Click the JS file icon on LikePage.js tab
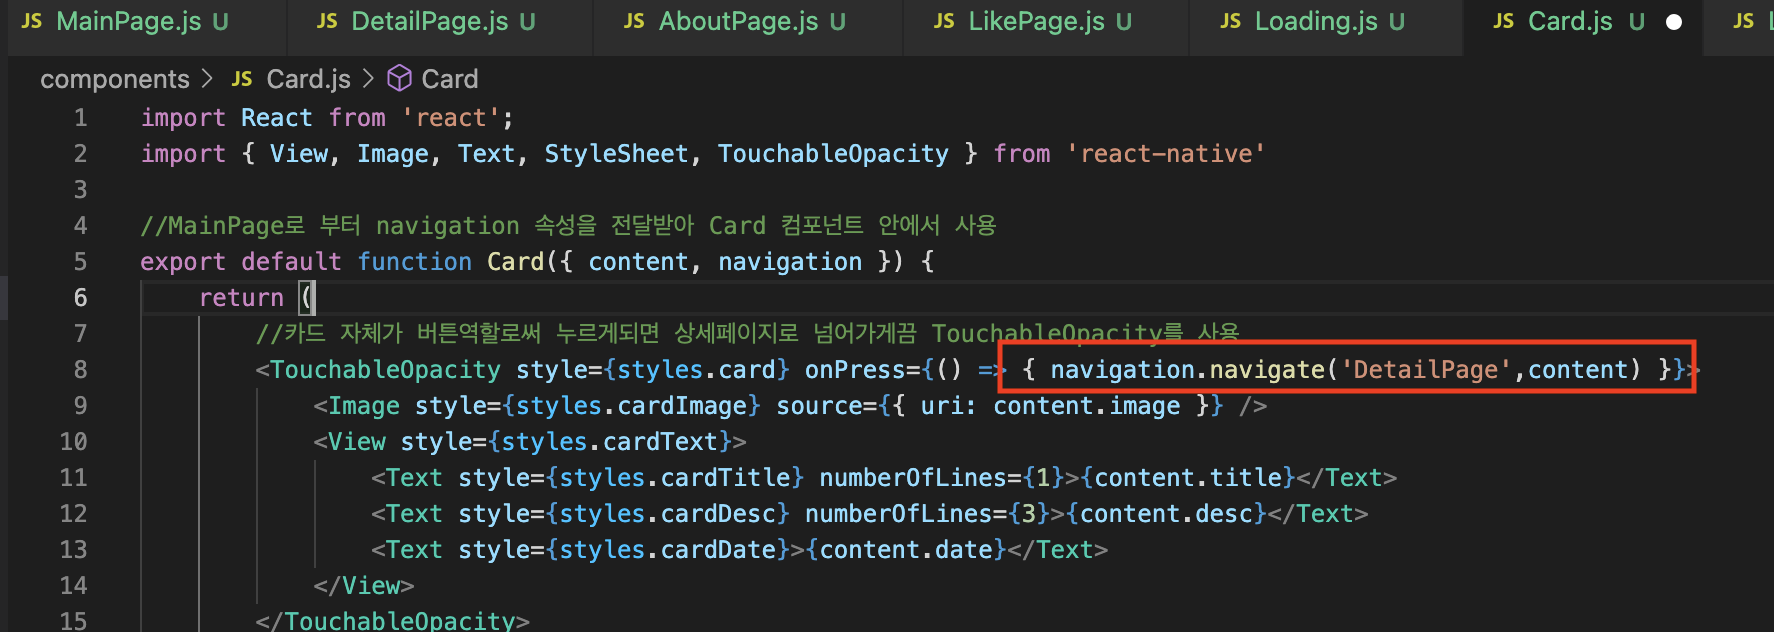Image resolution: width=1774 pixels, height=632 pixels. coord(945,22)
